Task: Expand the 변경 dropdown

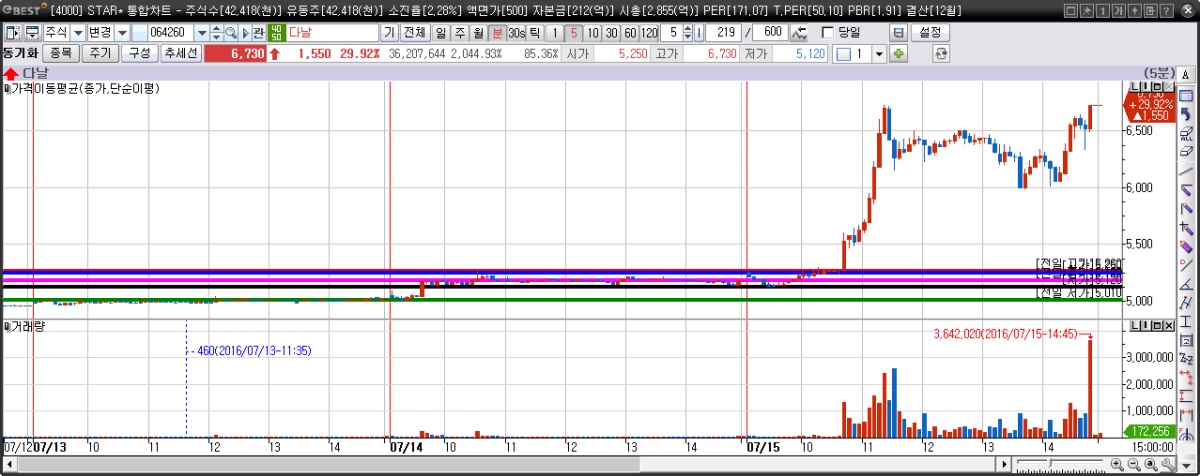Action: click(122, 32)
